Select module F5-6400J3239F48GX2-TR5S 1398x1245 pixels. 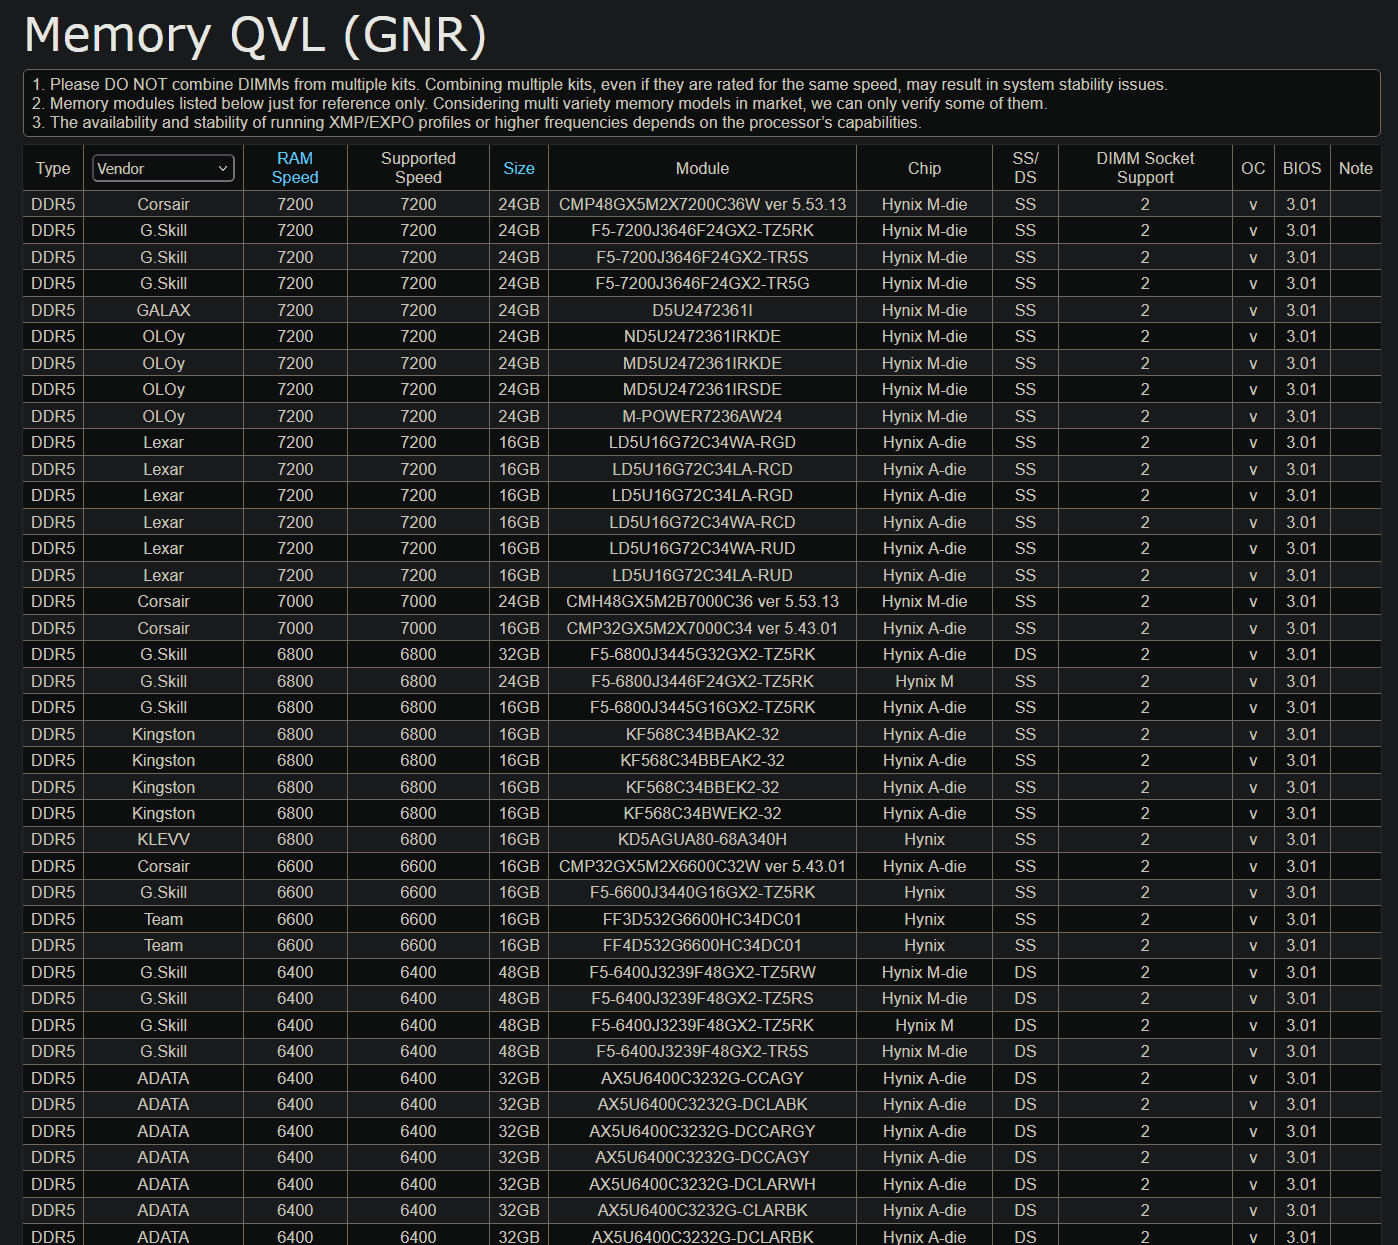(x=702, y=1051)
